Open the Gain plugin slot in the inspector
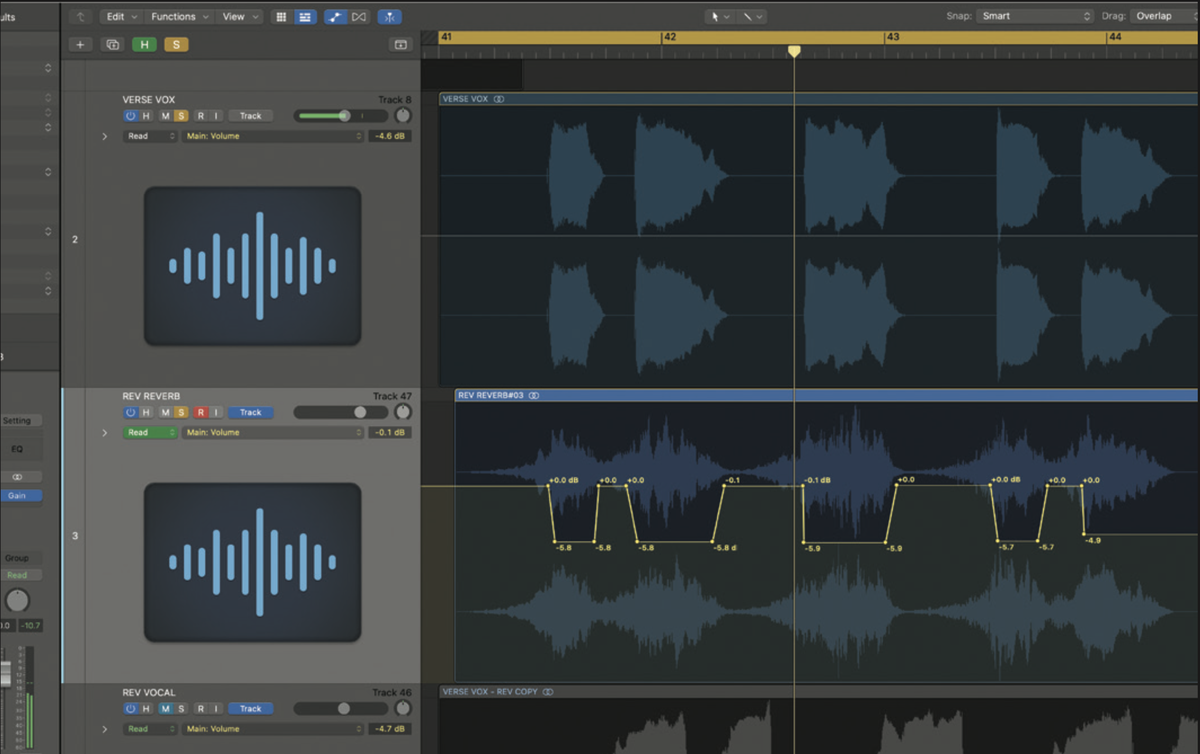The image size is (1200, 754). (x=20, y=494)
